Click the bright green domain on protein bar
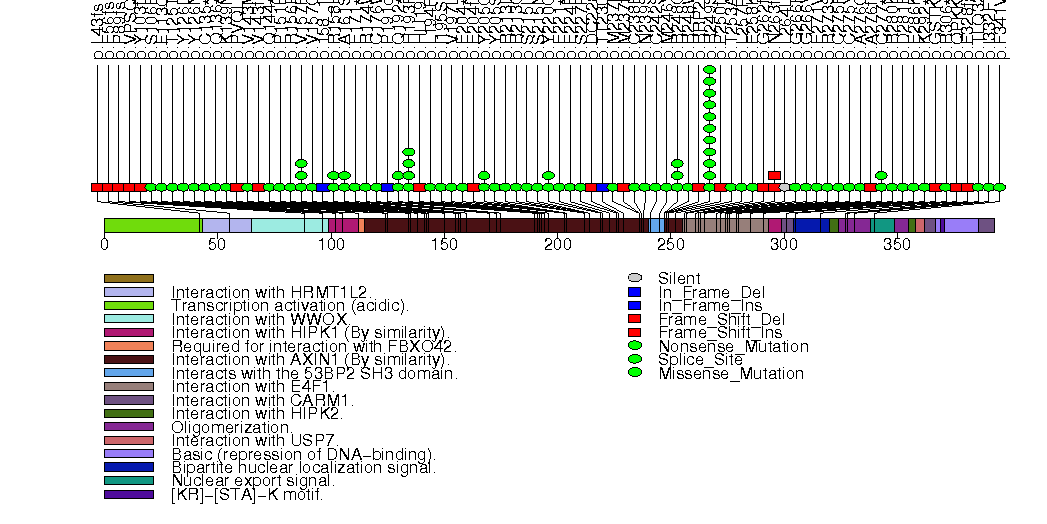The width and height of the screenshot is (1047, 524). point(152,226)
